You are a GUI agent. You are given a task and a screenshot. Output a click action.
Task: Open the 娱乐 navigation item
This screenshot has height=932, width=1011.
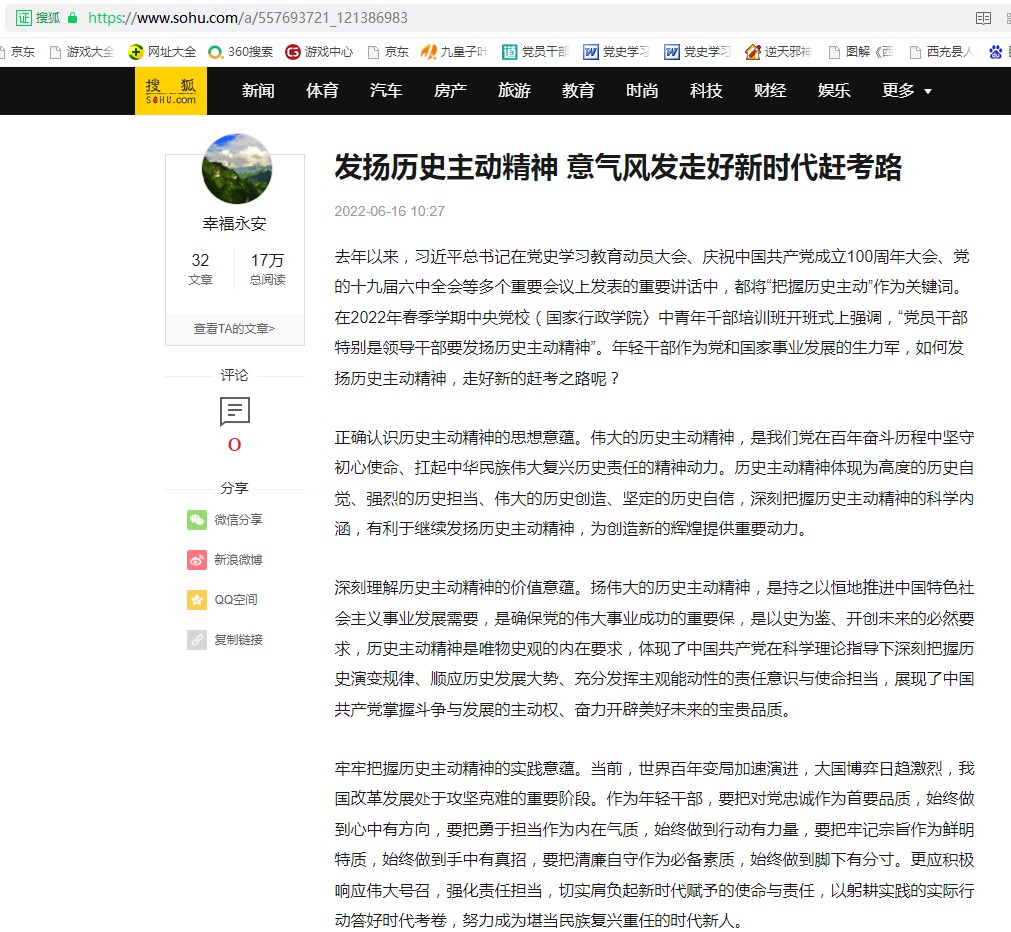834,91
